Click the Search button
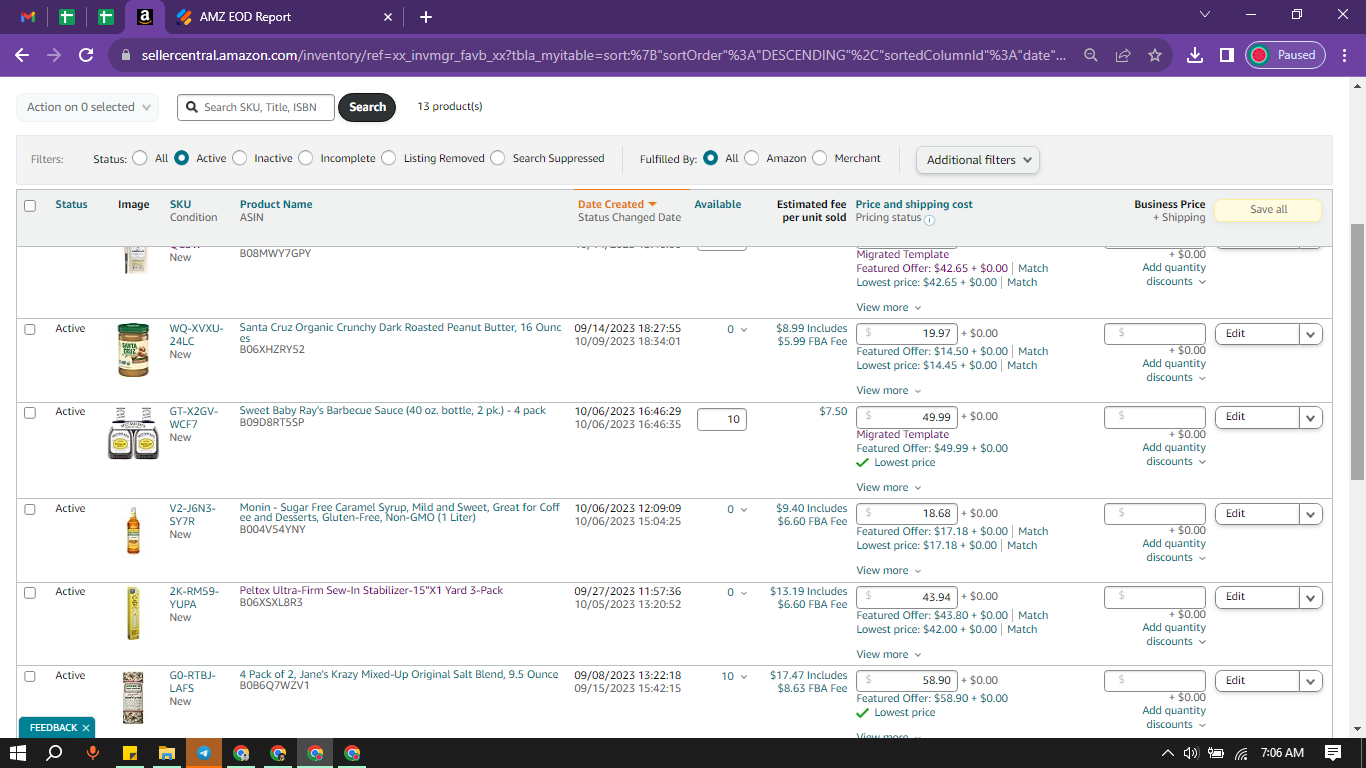This screenshot has width=1366, height=768. [367, 107]
